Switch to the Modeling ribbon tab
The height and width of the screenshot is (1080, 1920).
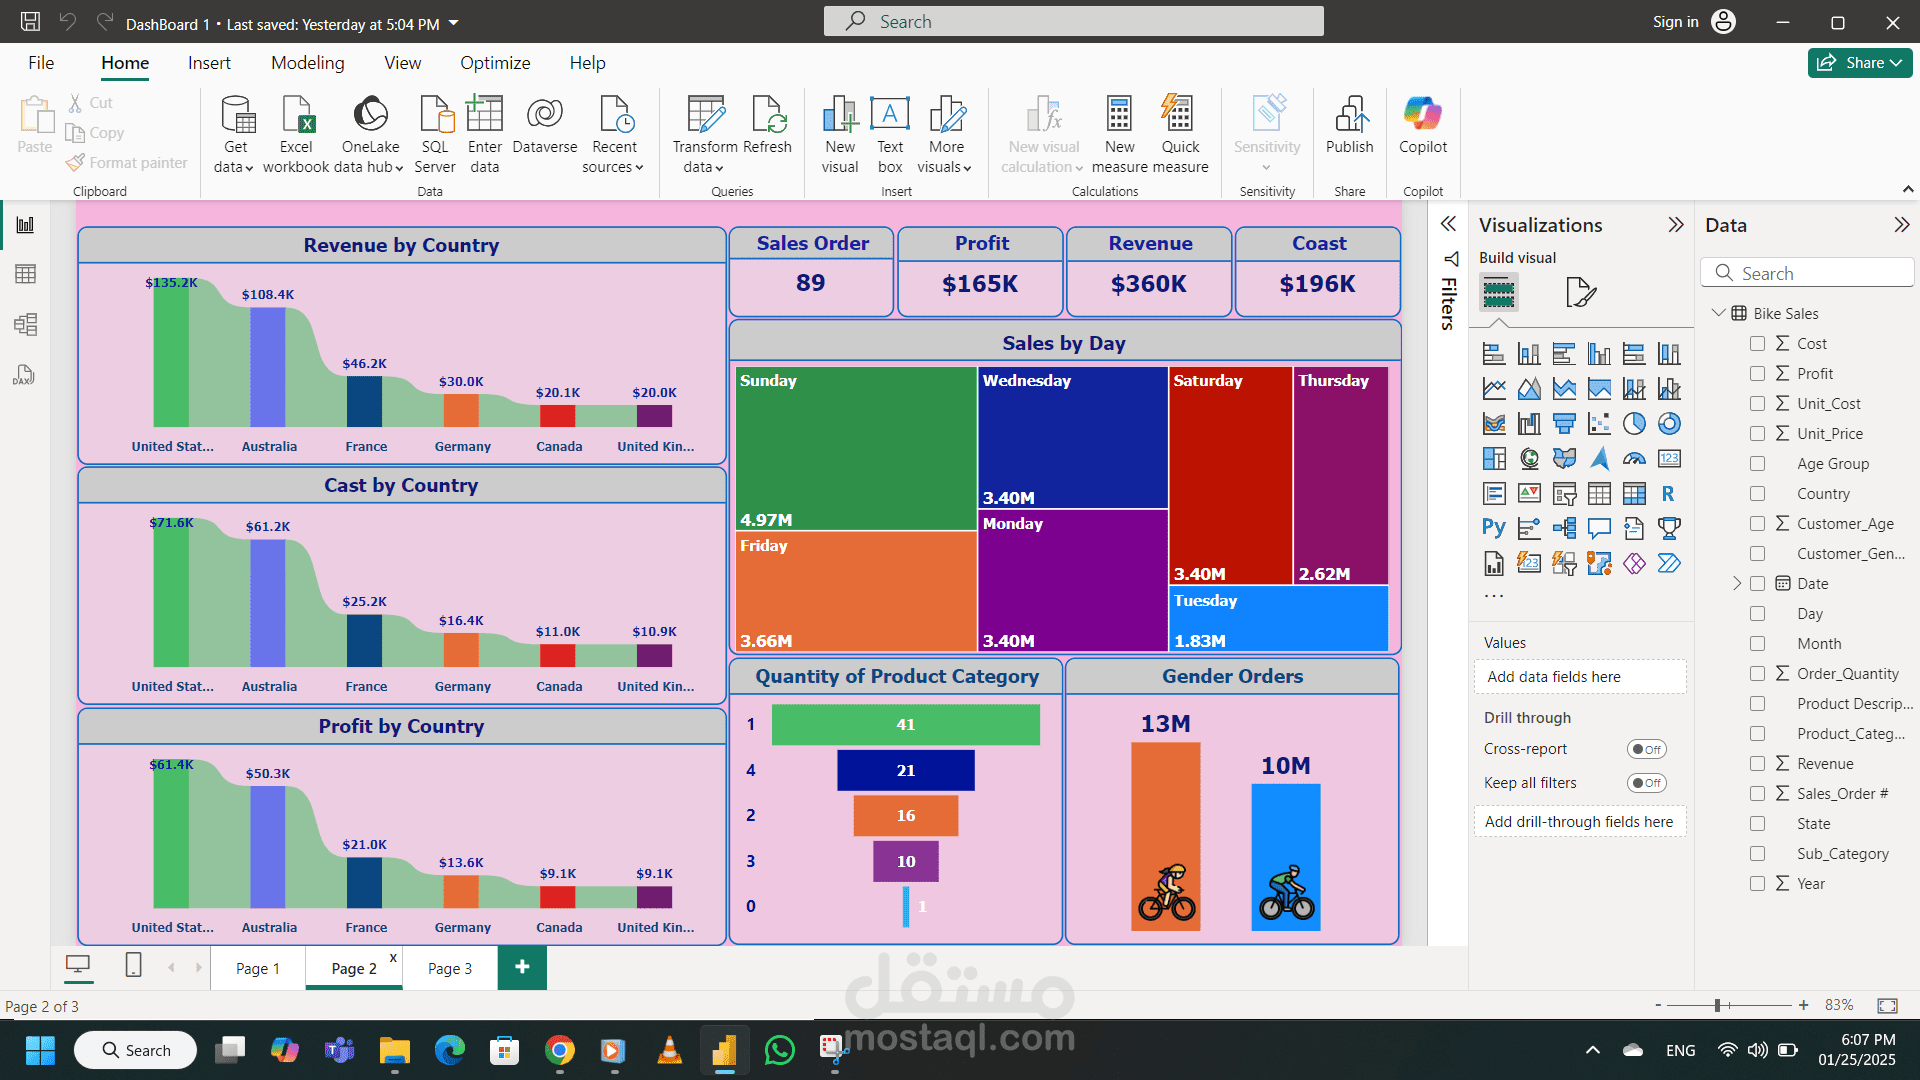coord(307,63)
